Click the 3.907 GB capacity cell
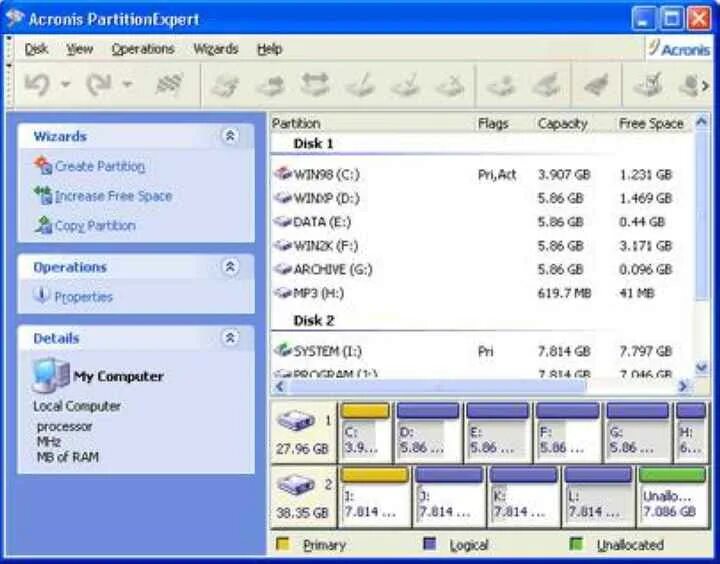720x564 pixels. tap(564, 175)
